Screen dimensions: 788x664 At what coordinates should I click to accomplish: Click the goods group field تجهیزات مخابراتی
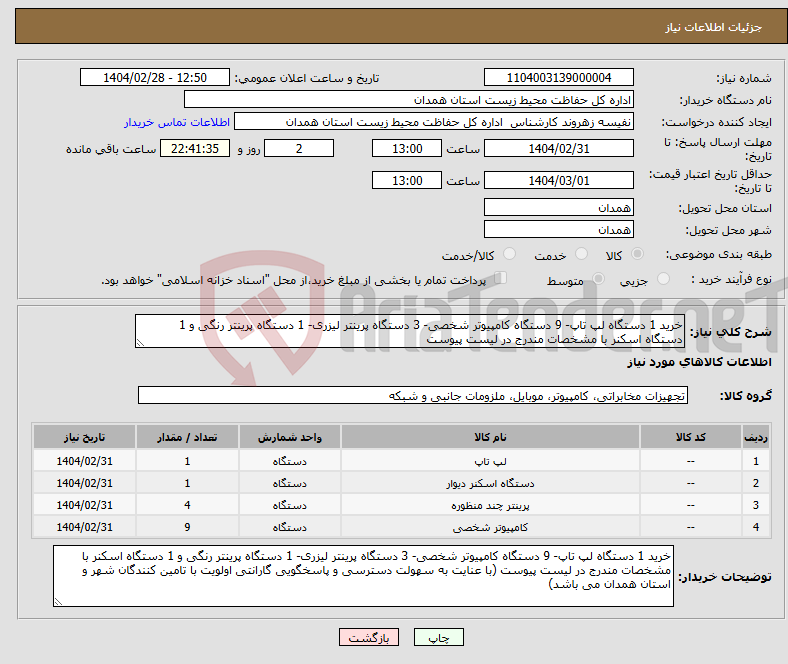[413, 395]
